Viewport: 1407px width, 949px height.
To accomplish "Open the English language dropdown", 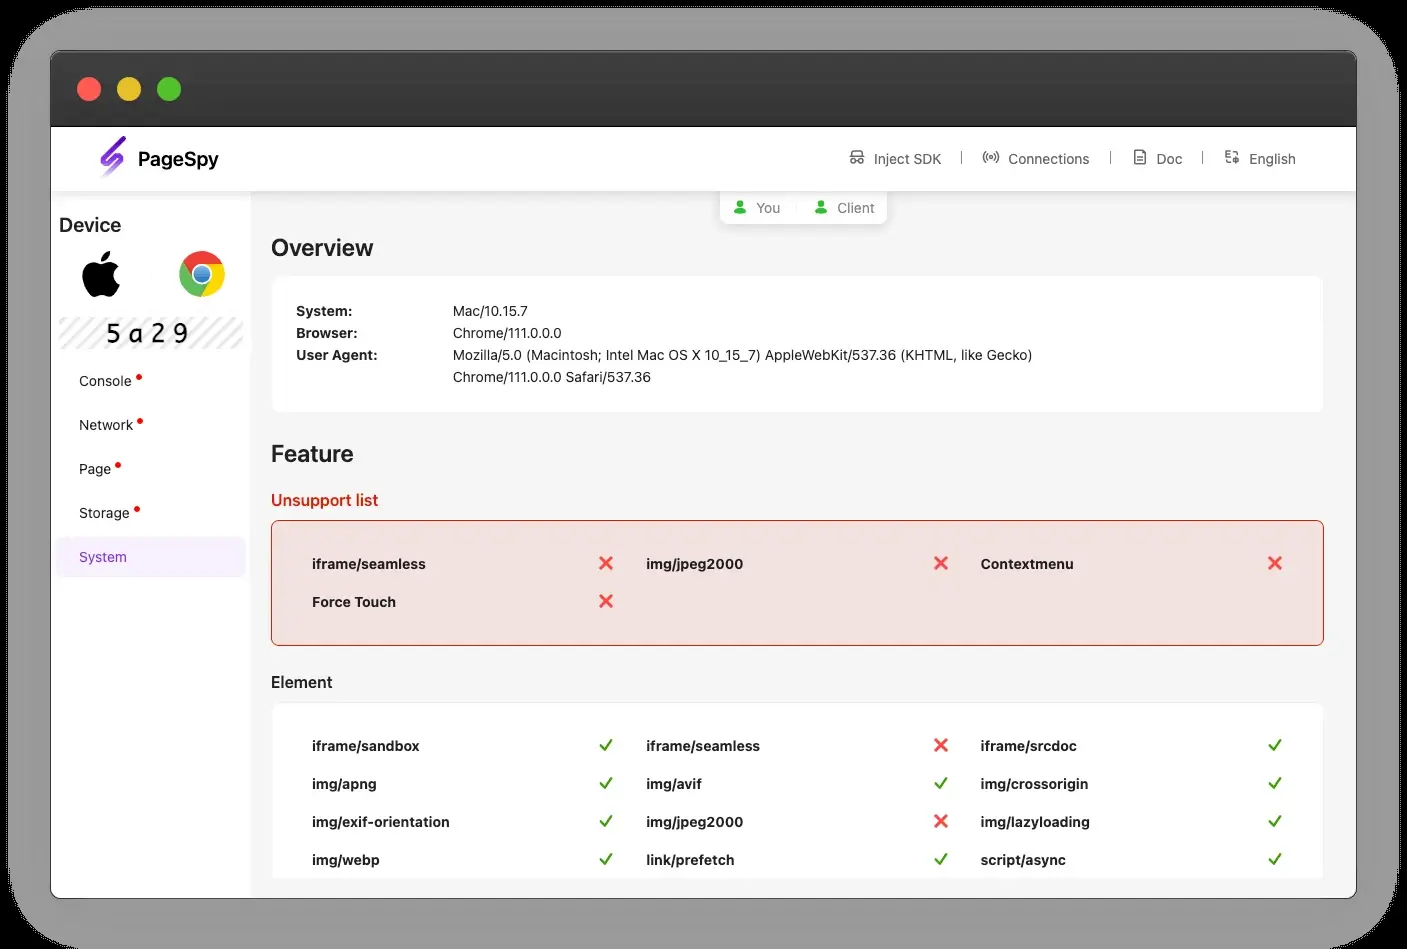I will pos(1260,158).
